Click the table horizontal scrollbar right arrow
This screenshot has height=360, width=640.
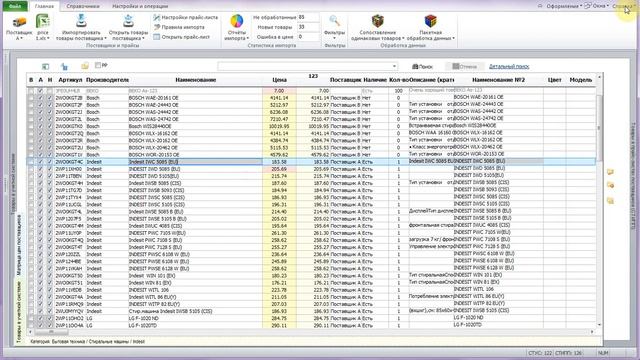point(592,332)
